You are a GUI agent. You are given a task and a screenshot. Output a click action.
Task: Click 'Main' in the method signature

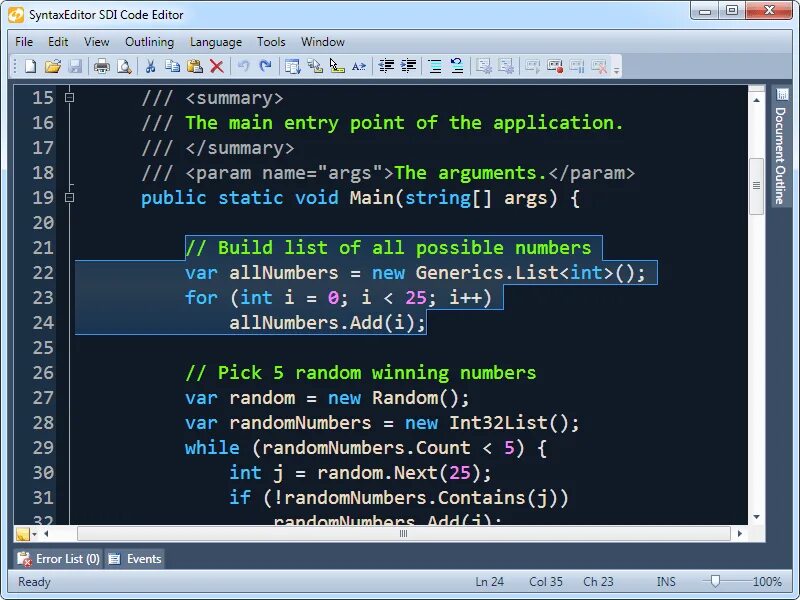pyautogui.click(x=371, y=197)
